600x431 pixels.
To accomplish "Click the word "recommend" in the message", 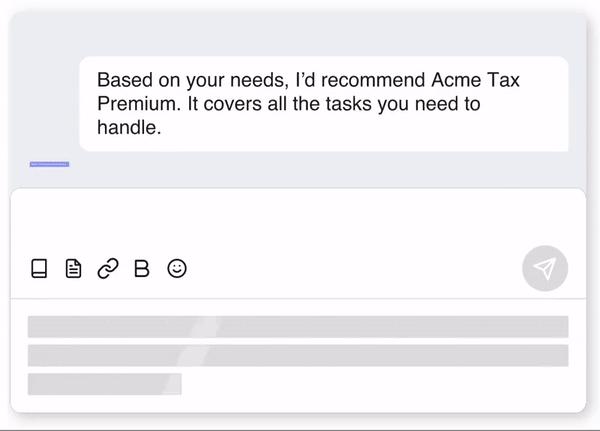I will (x=373, y=80).
